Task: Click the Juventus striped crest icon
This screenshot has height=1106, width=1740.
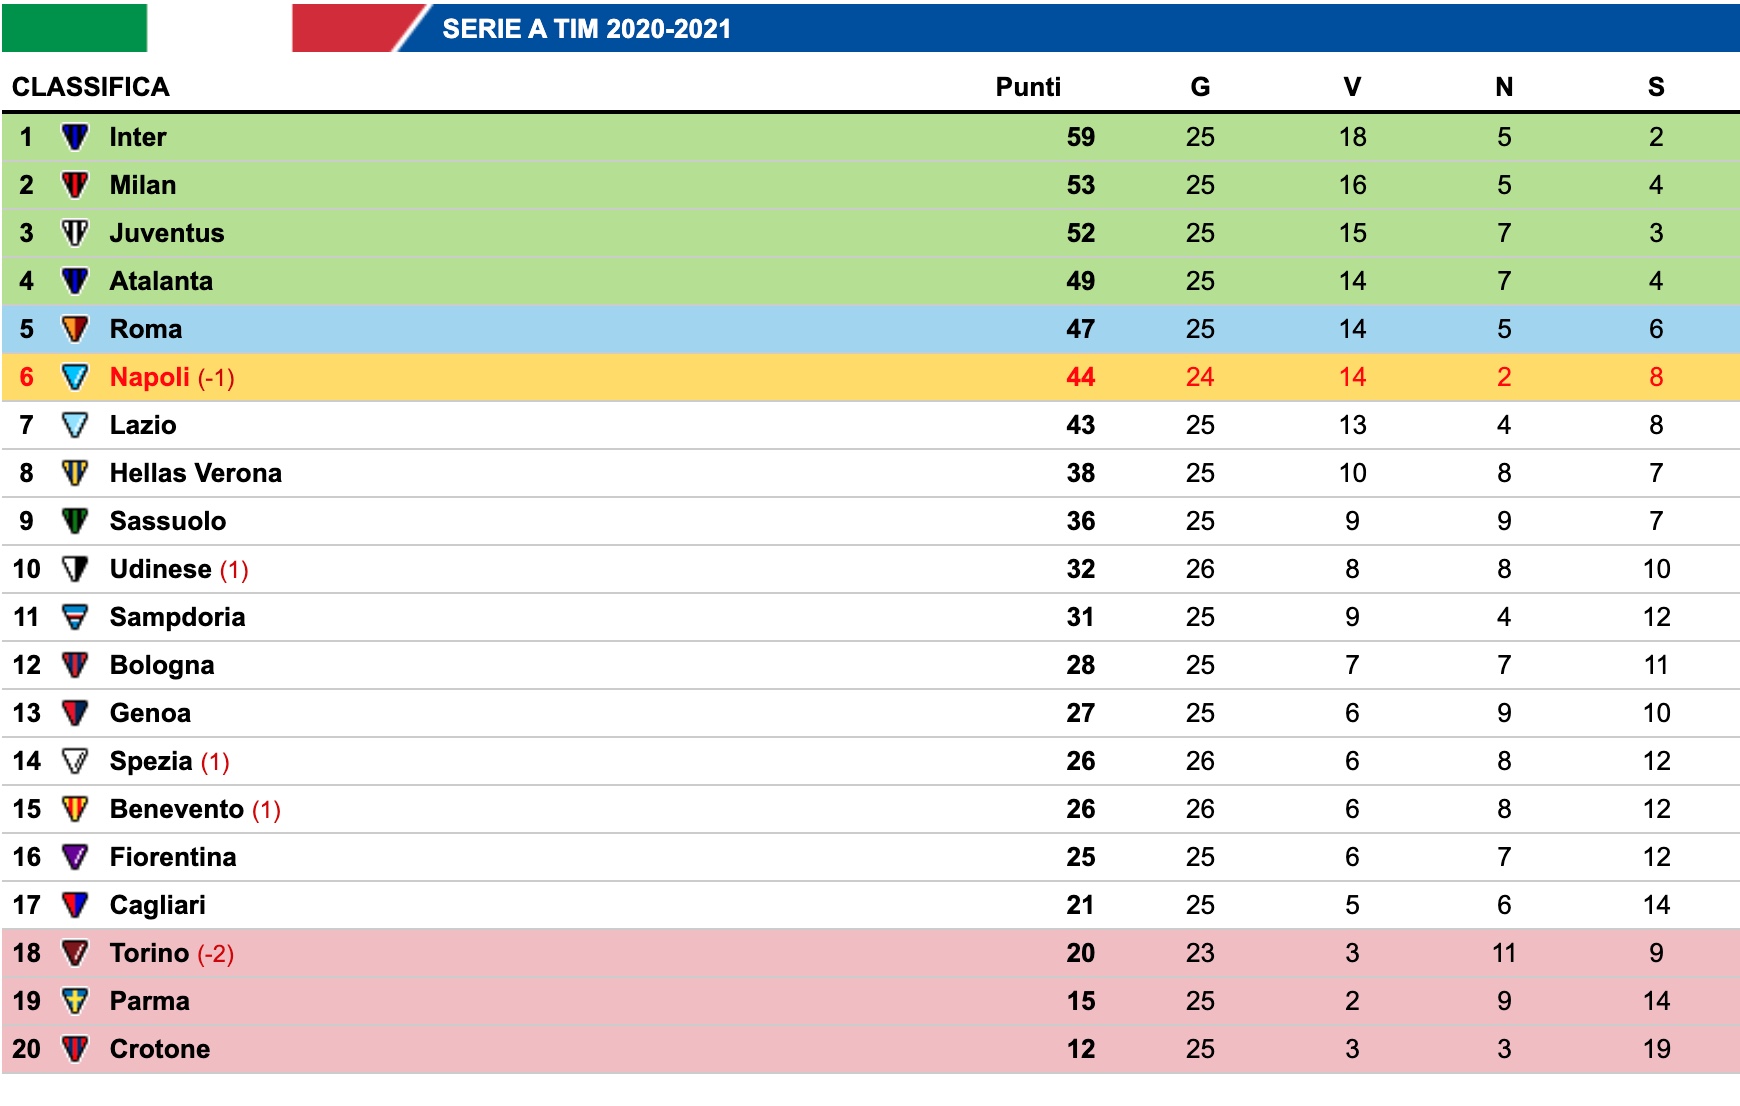Action: click(75, 233)
